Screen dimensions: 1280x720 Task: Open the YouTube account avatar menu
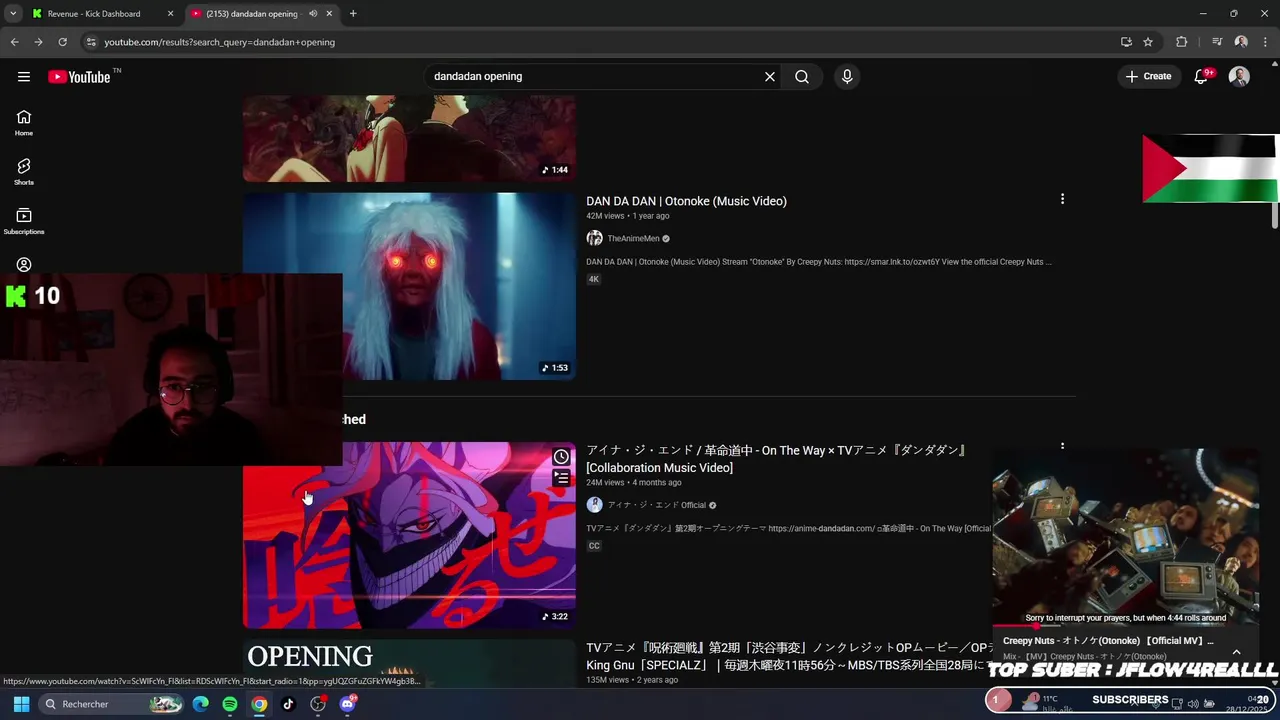1239,77
